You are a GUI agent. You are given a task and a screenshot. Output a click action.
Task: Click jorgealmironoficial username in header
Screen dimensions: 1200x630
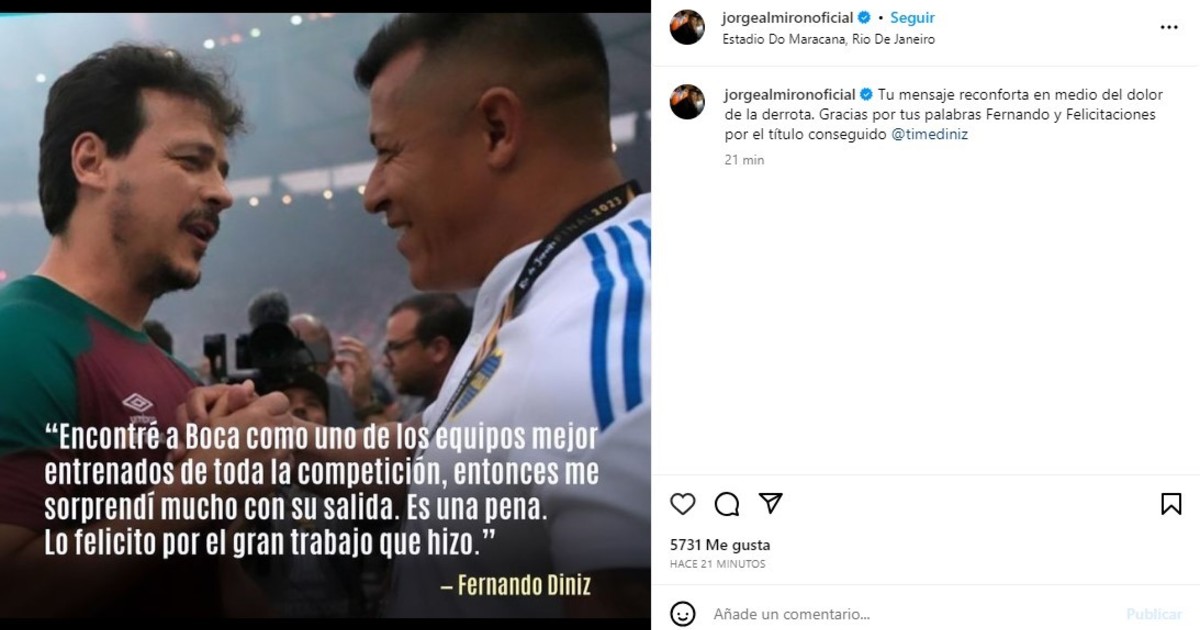(x=788, y=18)
